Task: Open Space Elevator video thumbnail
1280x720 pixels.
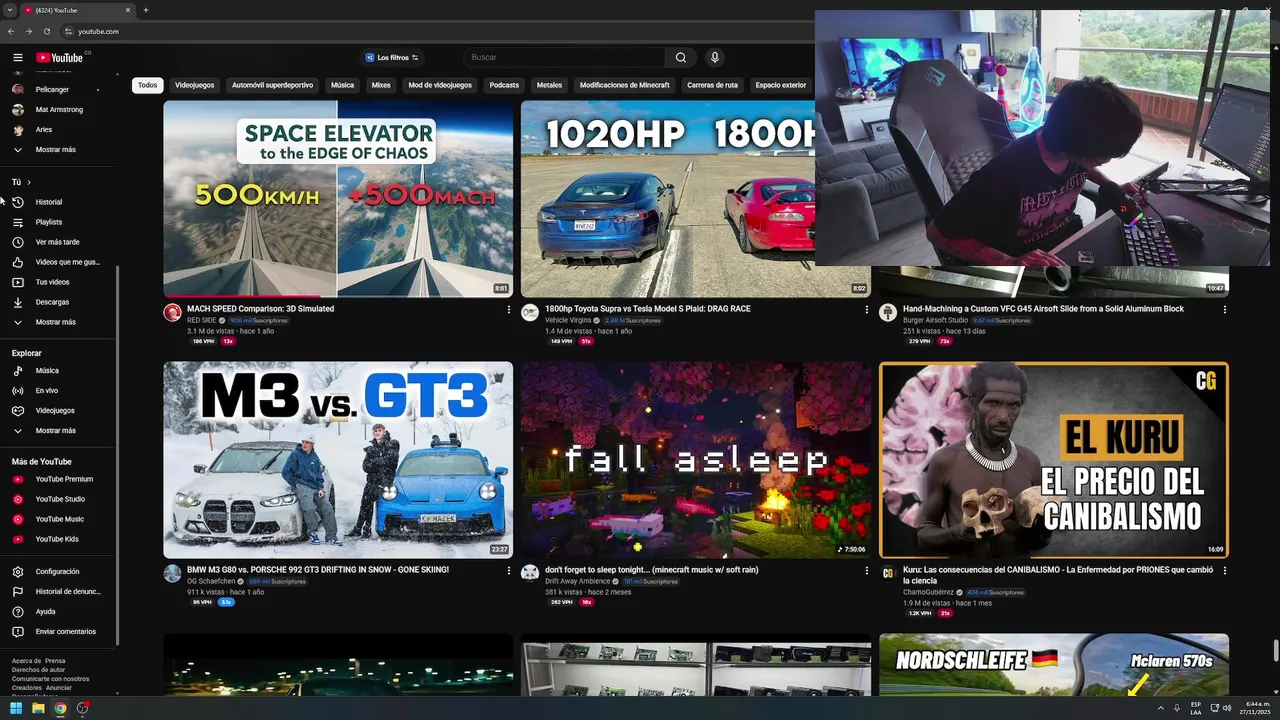Action: [338, 199]
